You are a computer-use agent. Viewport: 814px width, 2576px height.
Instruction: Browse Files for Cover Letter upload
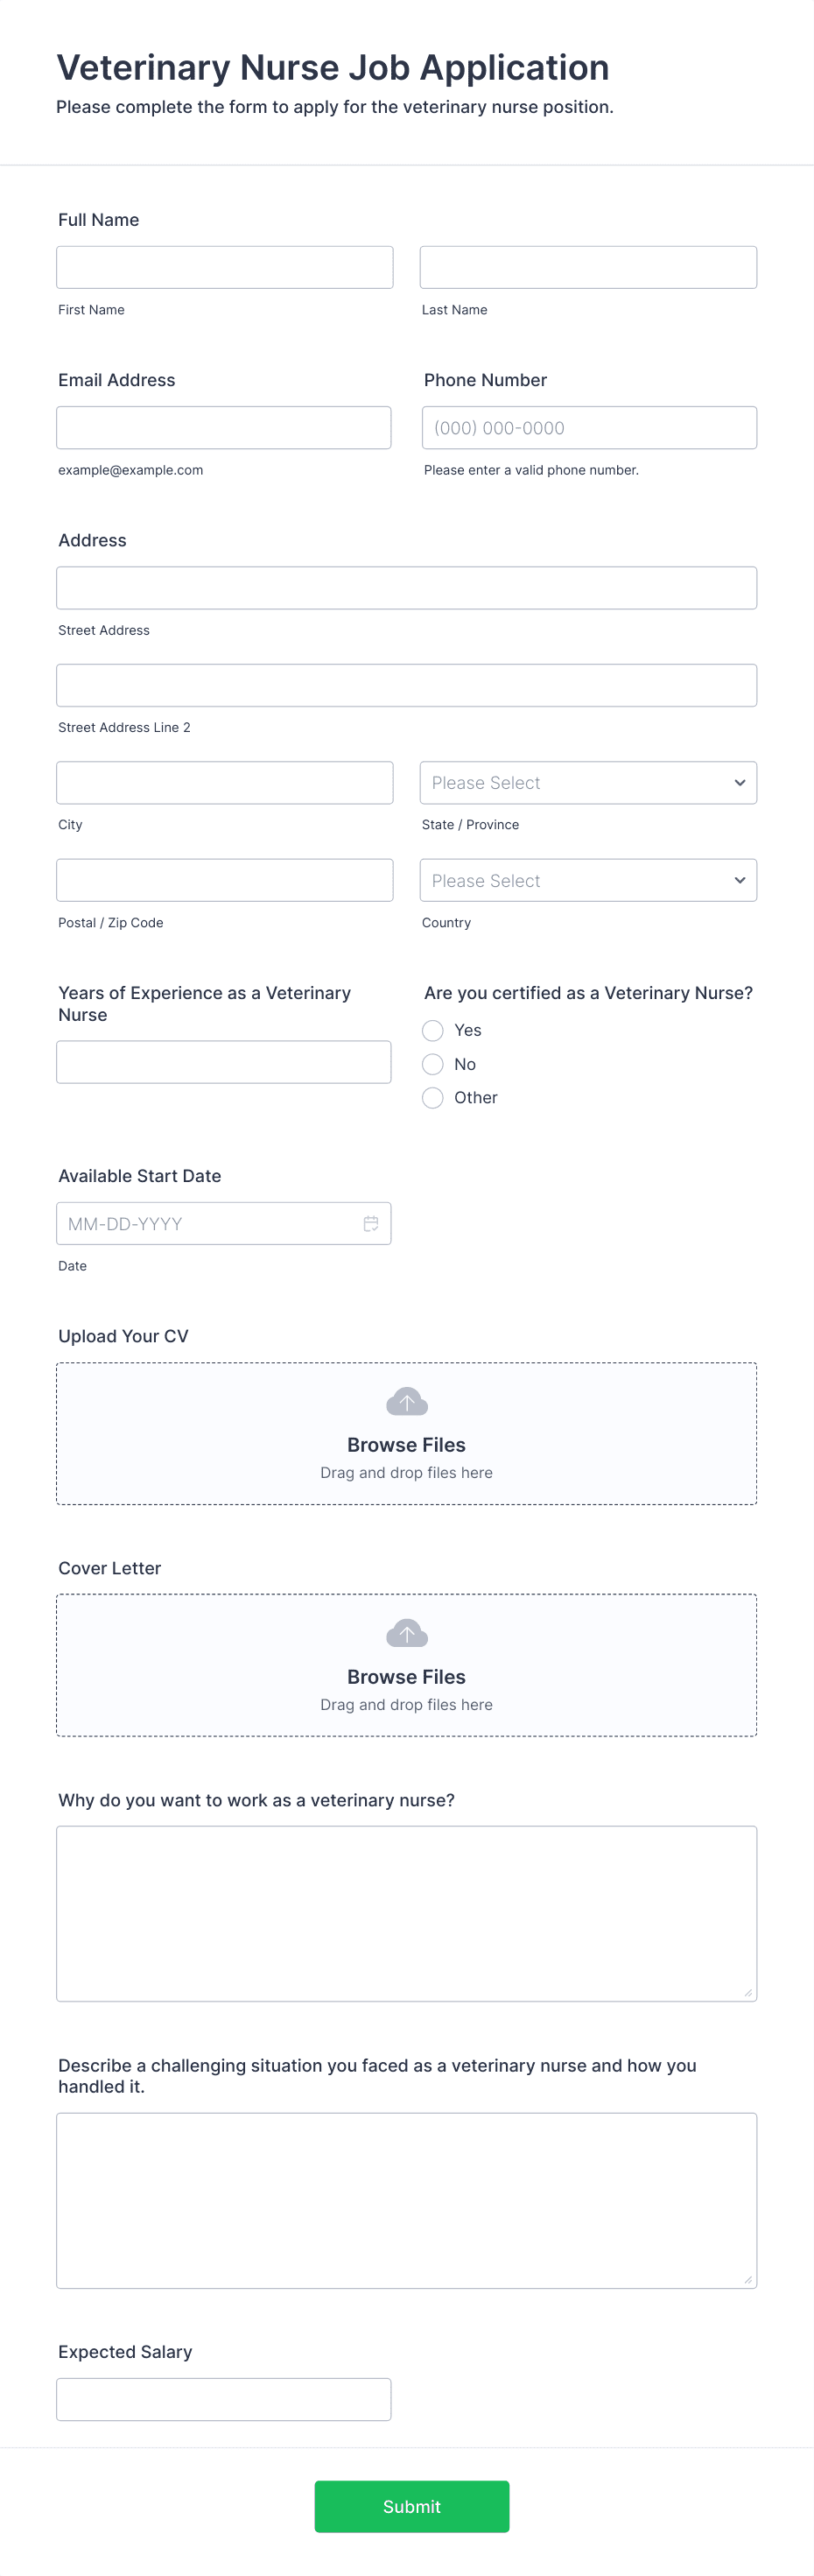coord(406,1677)
